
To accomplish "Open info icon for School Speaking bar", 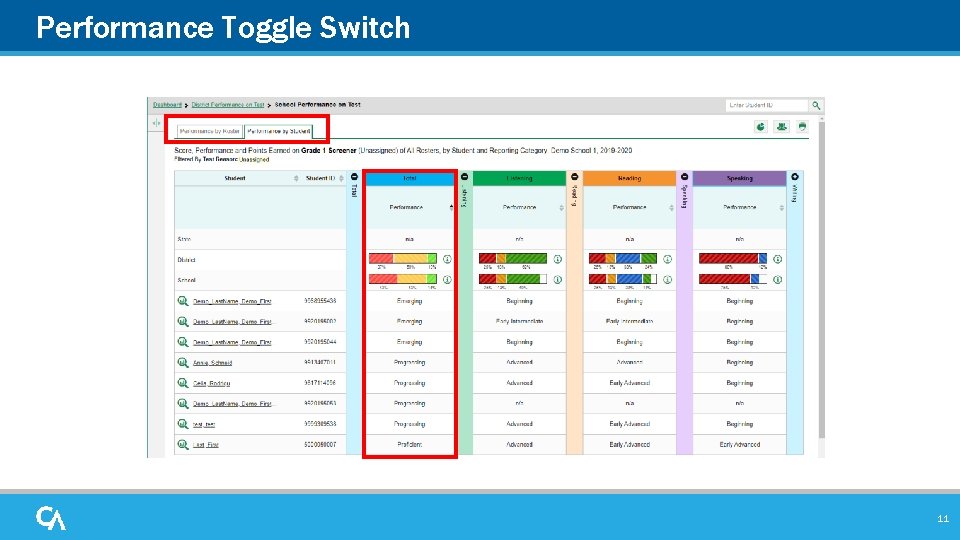I will [x=777, y=279].
